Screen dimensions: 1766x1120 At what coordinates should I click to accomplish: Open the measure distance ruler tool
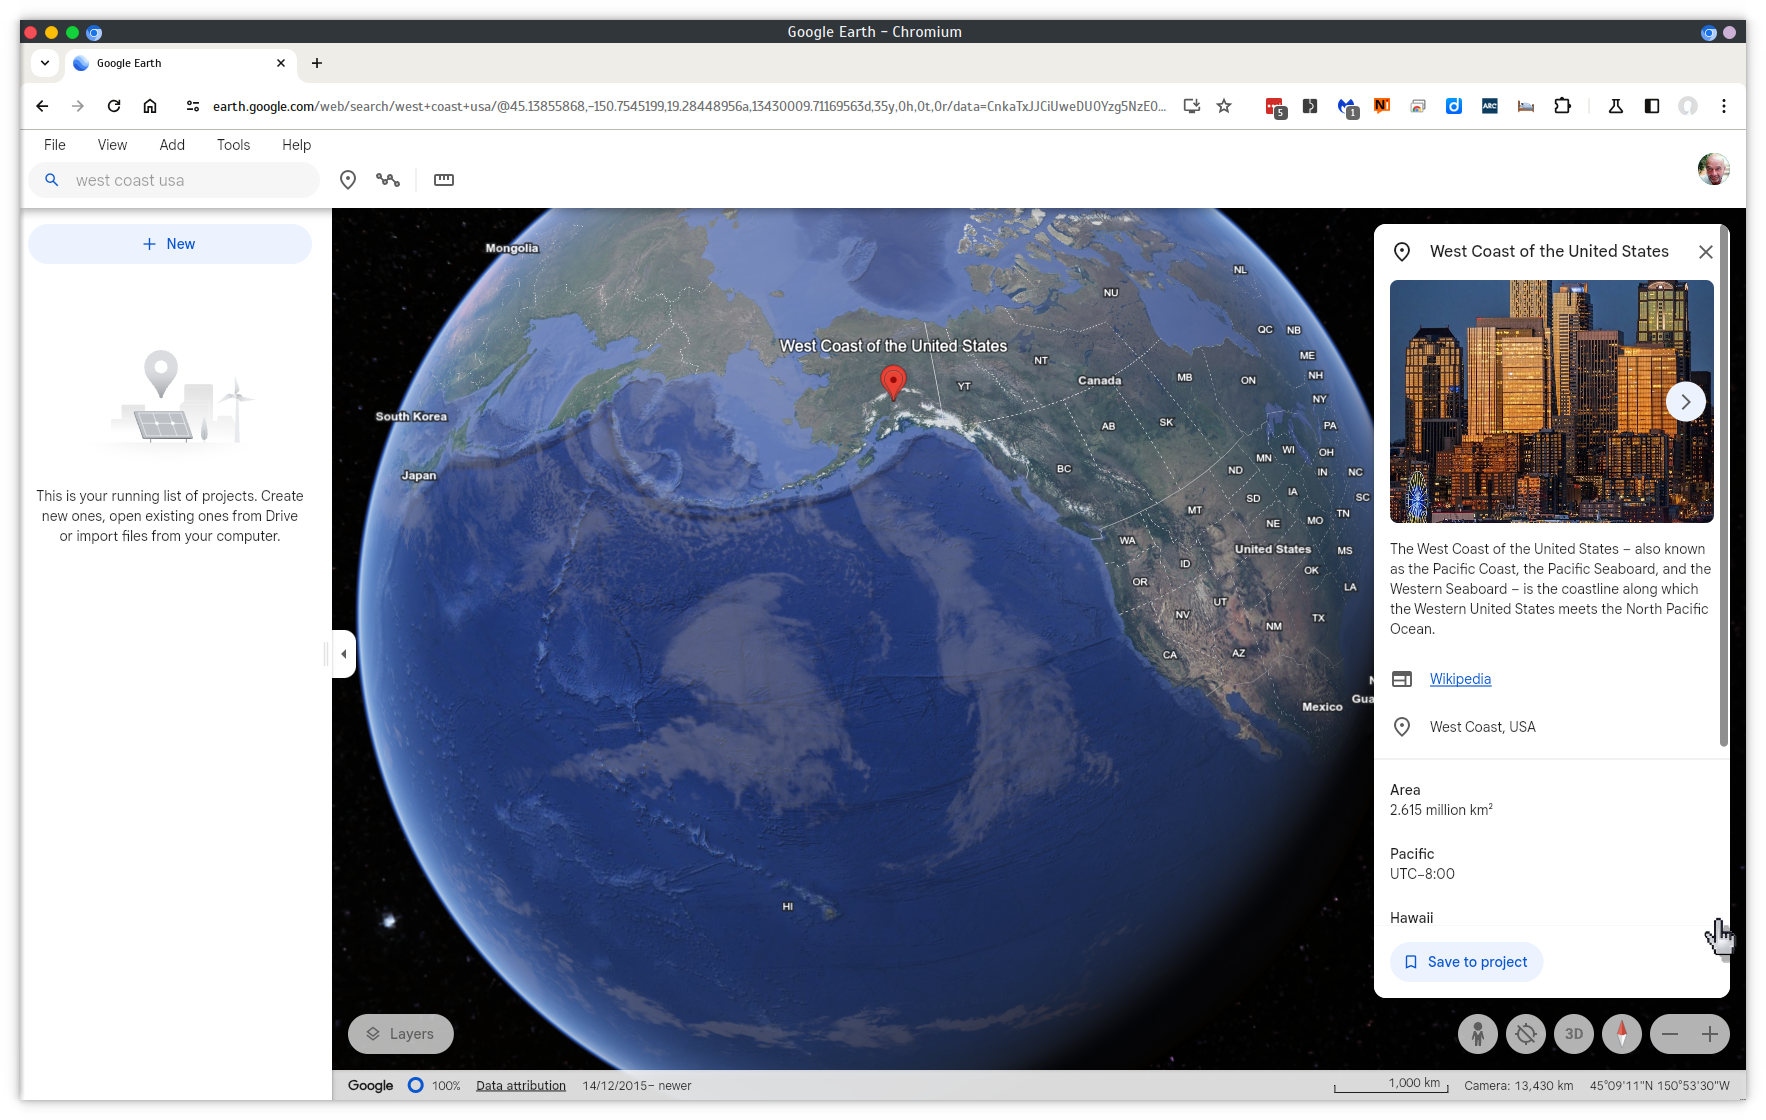click(444, 180)
